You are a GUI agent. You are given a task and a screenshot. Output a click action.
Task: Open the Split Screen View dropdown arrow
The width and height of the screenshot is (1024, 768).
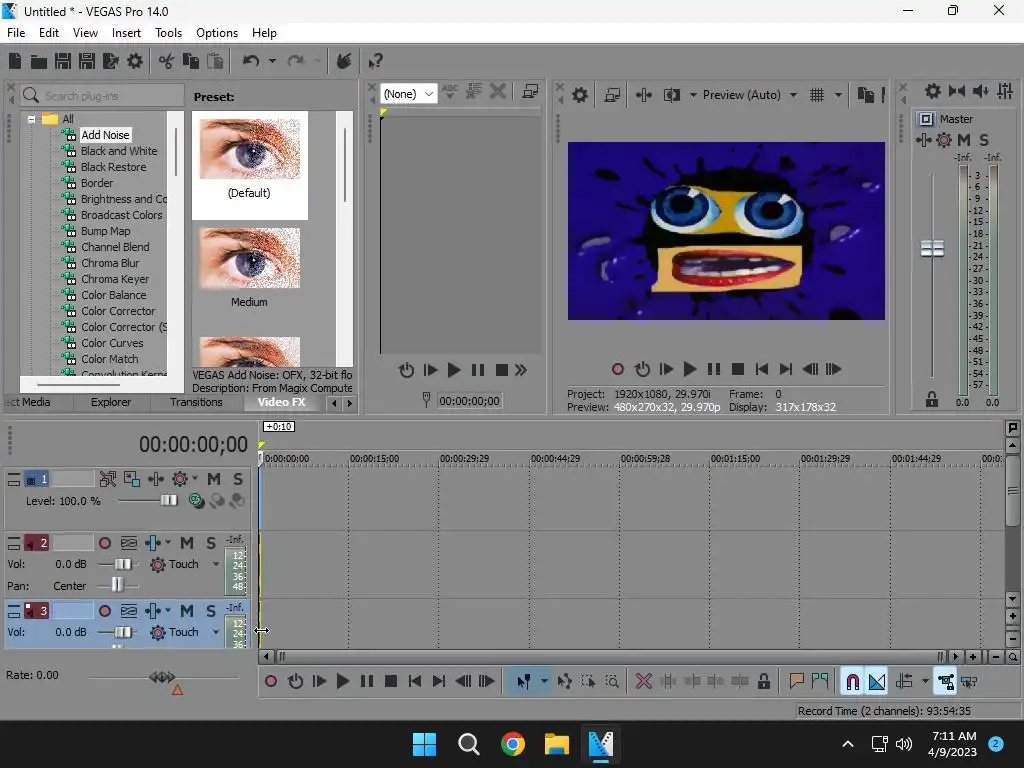[x=693, y=95]
